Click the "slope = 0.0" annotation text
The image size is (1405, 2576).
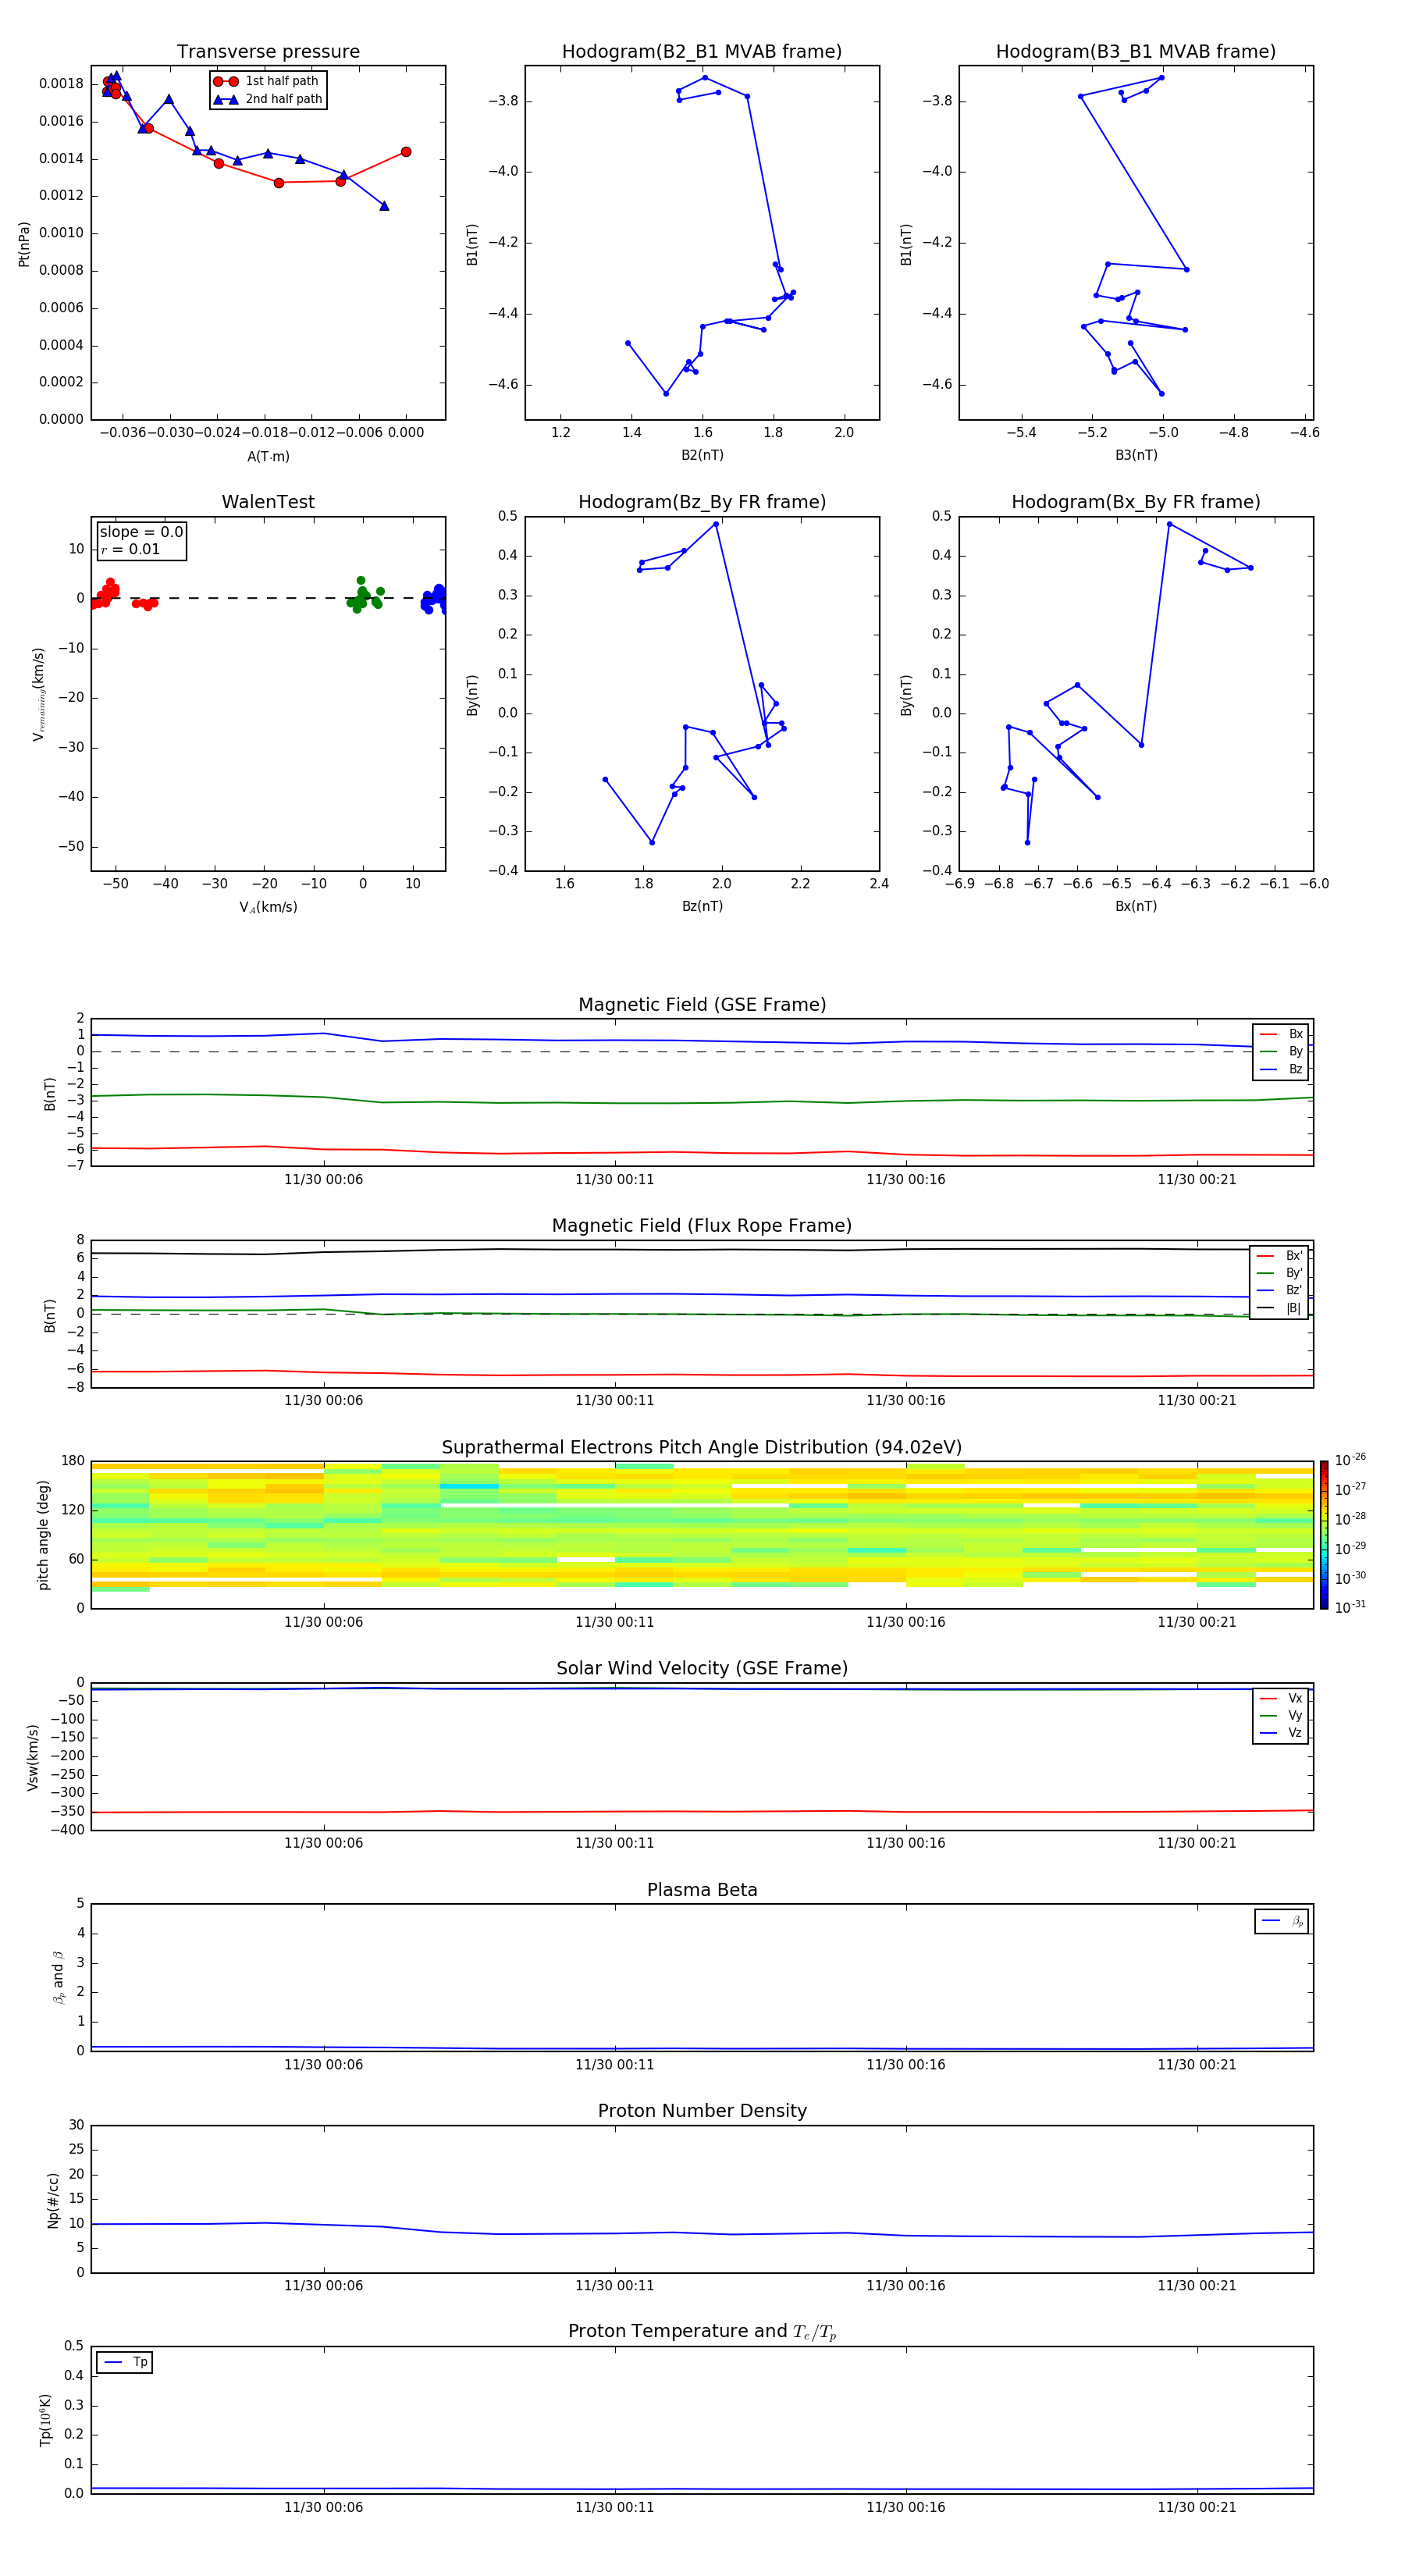141,532
